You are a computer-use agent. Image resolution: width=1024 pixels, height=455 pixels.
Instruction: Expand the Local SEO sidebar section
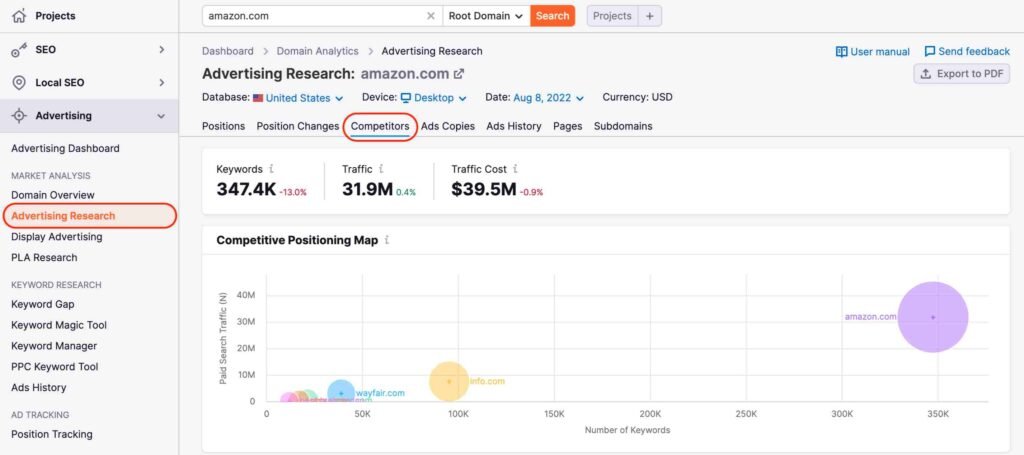[161, 83]
